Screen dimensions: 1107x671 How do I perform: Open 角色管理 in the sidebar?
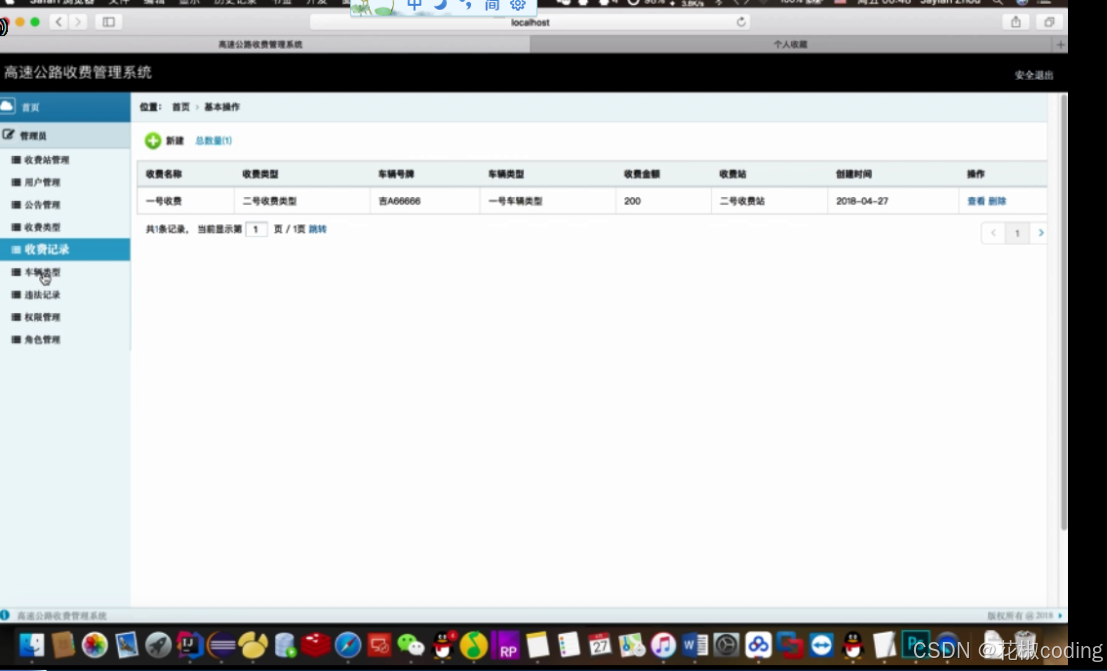42,340
